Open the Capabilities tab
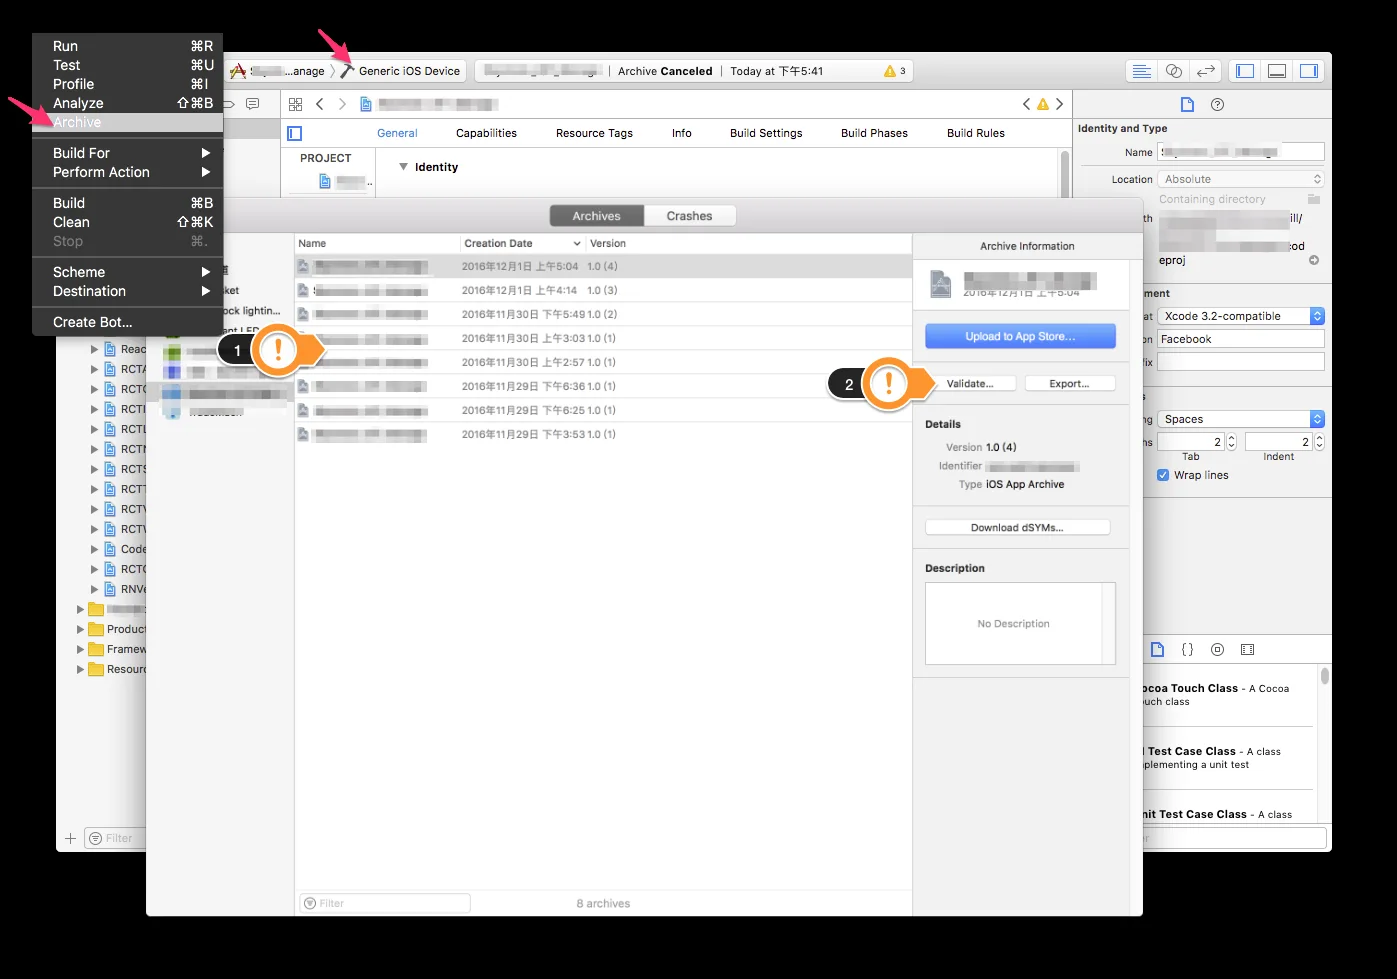The height and width of the screenshot is (979, 1397). pyautogui.click(x=486, y=133)
